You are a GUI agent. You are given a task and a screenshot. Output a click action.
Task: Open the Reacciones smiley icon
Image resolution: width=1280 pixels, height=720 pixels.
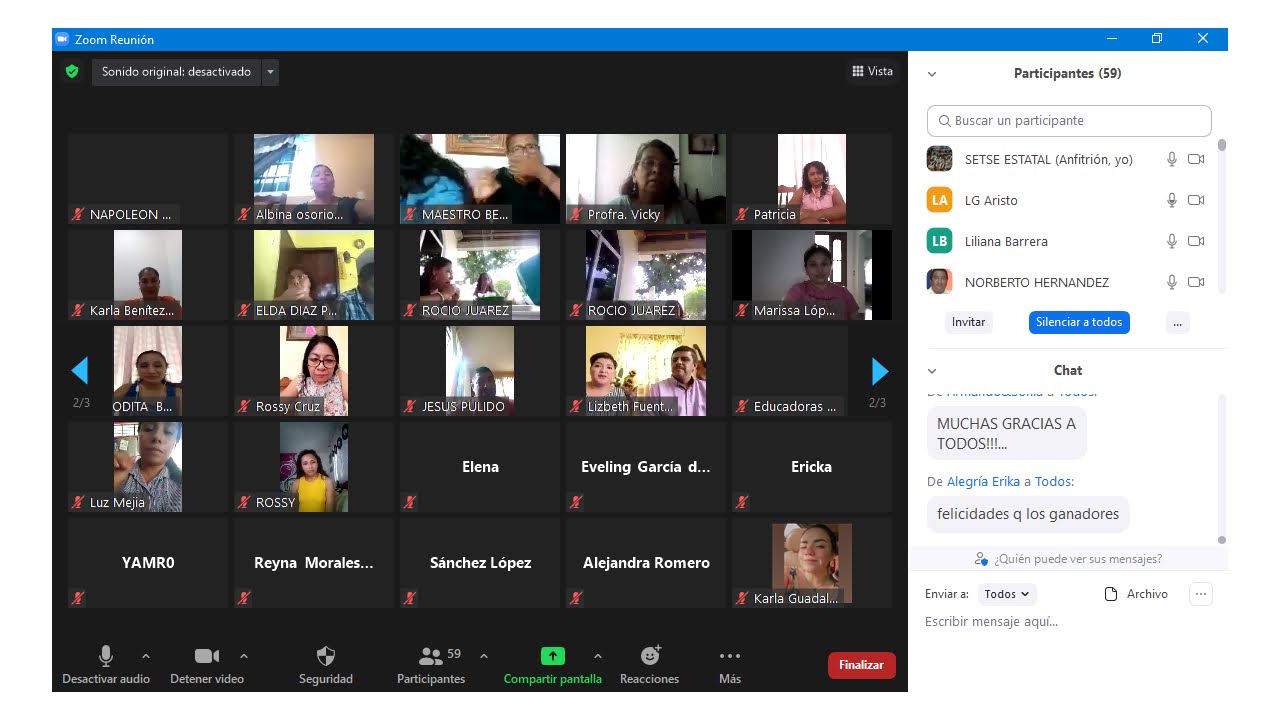pyautogui.click(x=650, y=656)
